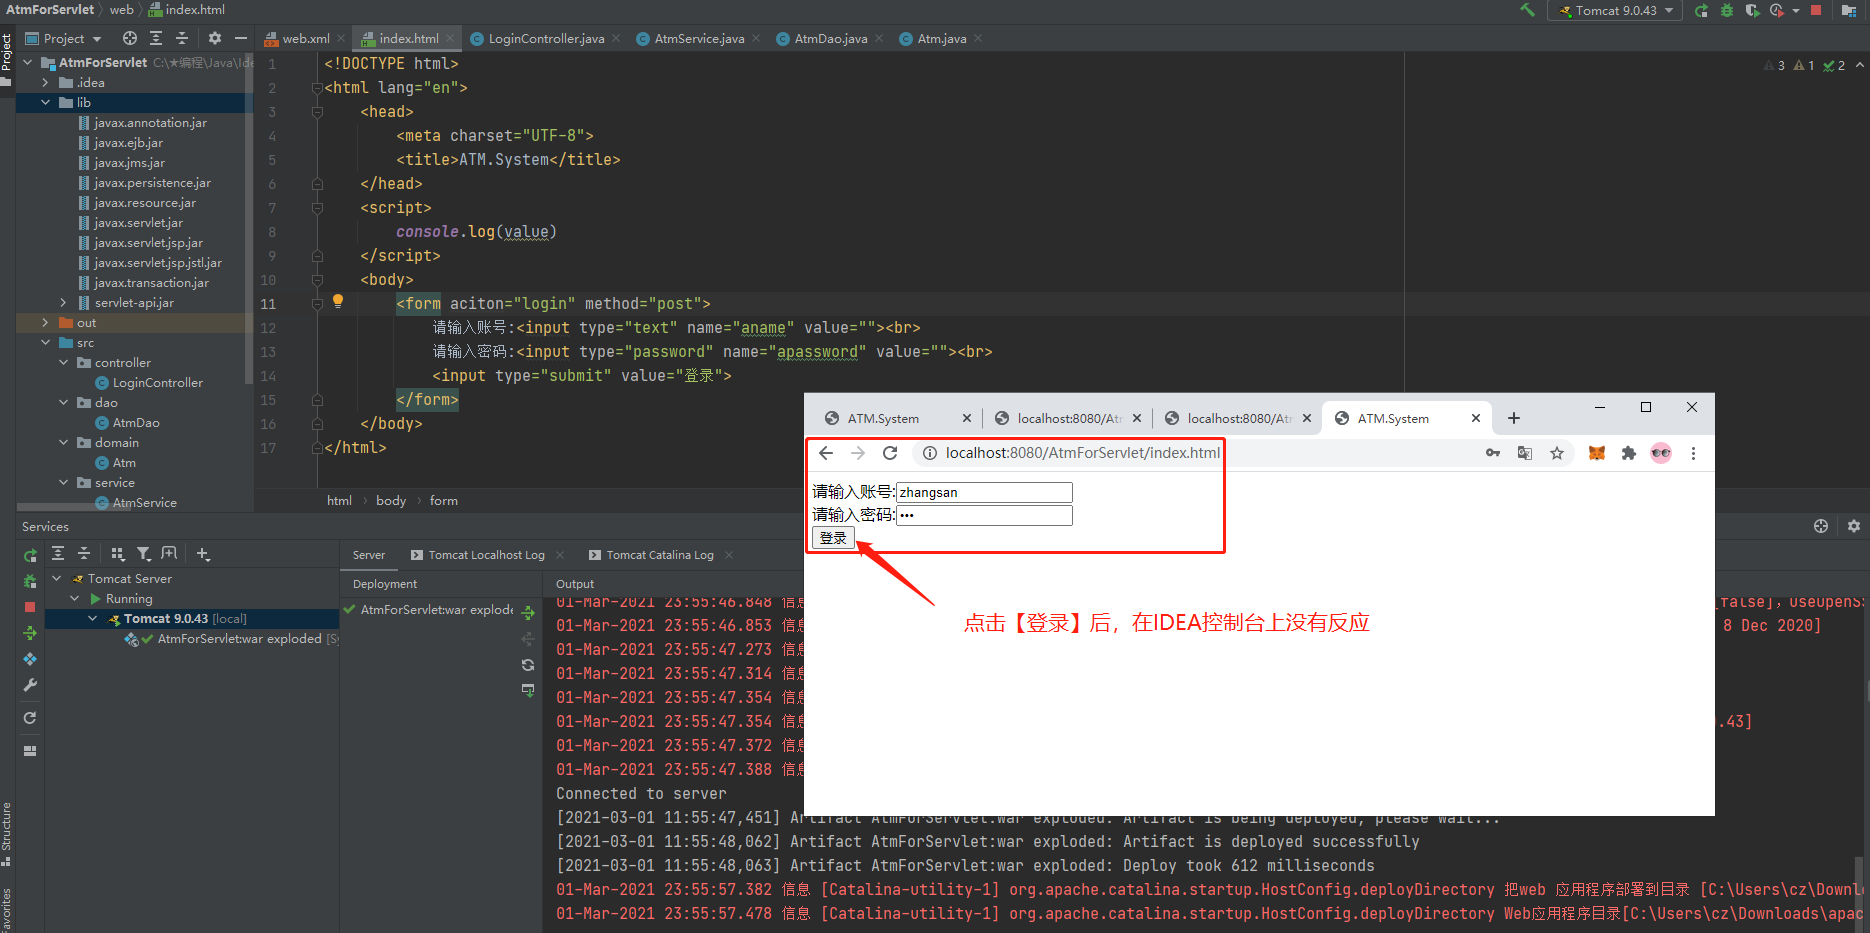
Task: Expand servlet-api.jar in the tree
Action: click(x=63, y=303)
